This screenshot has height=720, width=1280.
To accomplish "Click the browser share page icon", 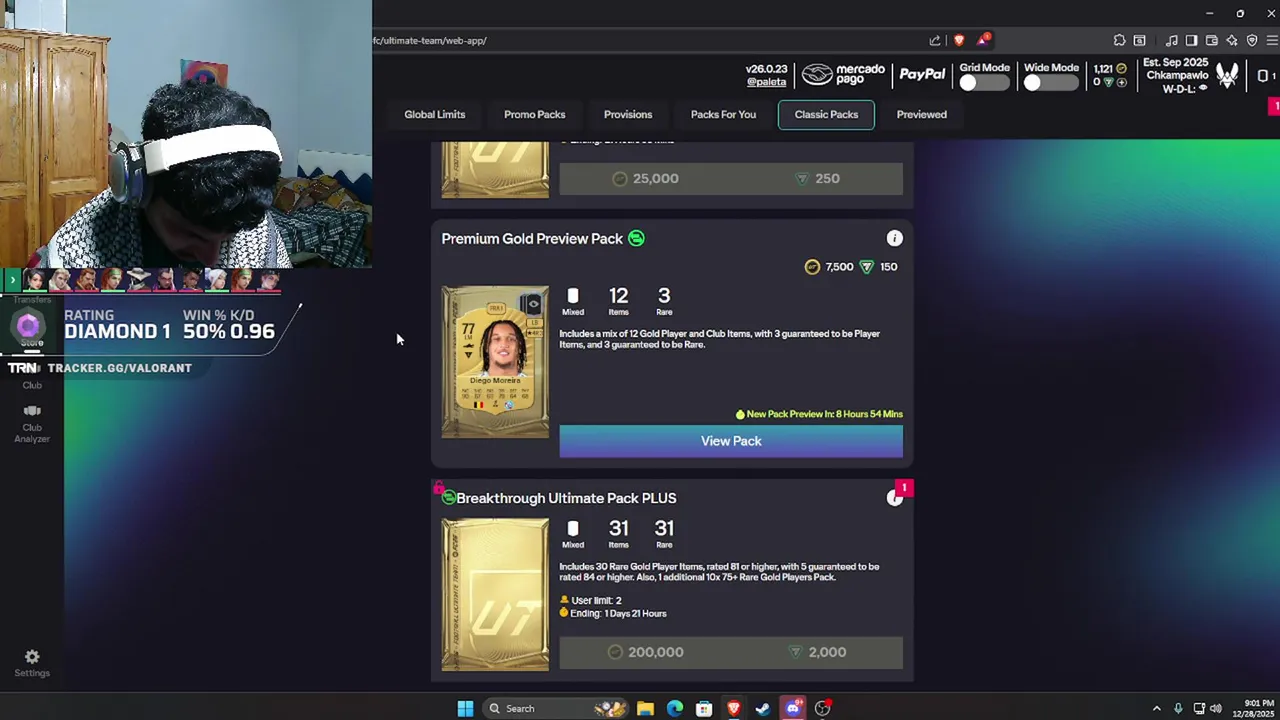I will click(935, 40).
